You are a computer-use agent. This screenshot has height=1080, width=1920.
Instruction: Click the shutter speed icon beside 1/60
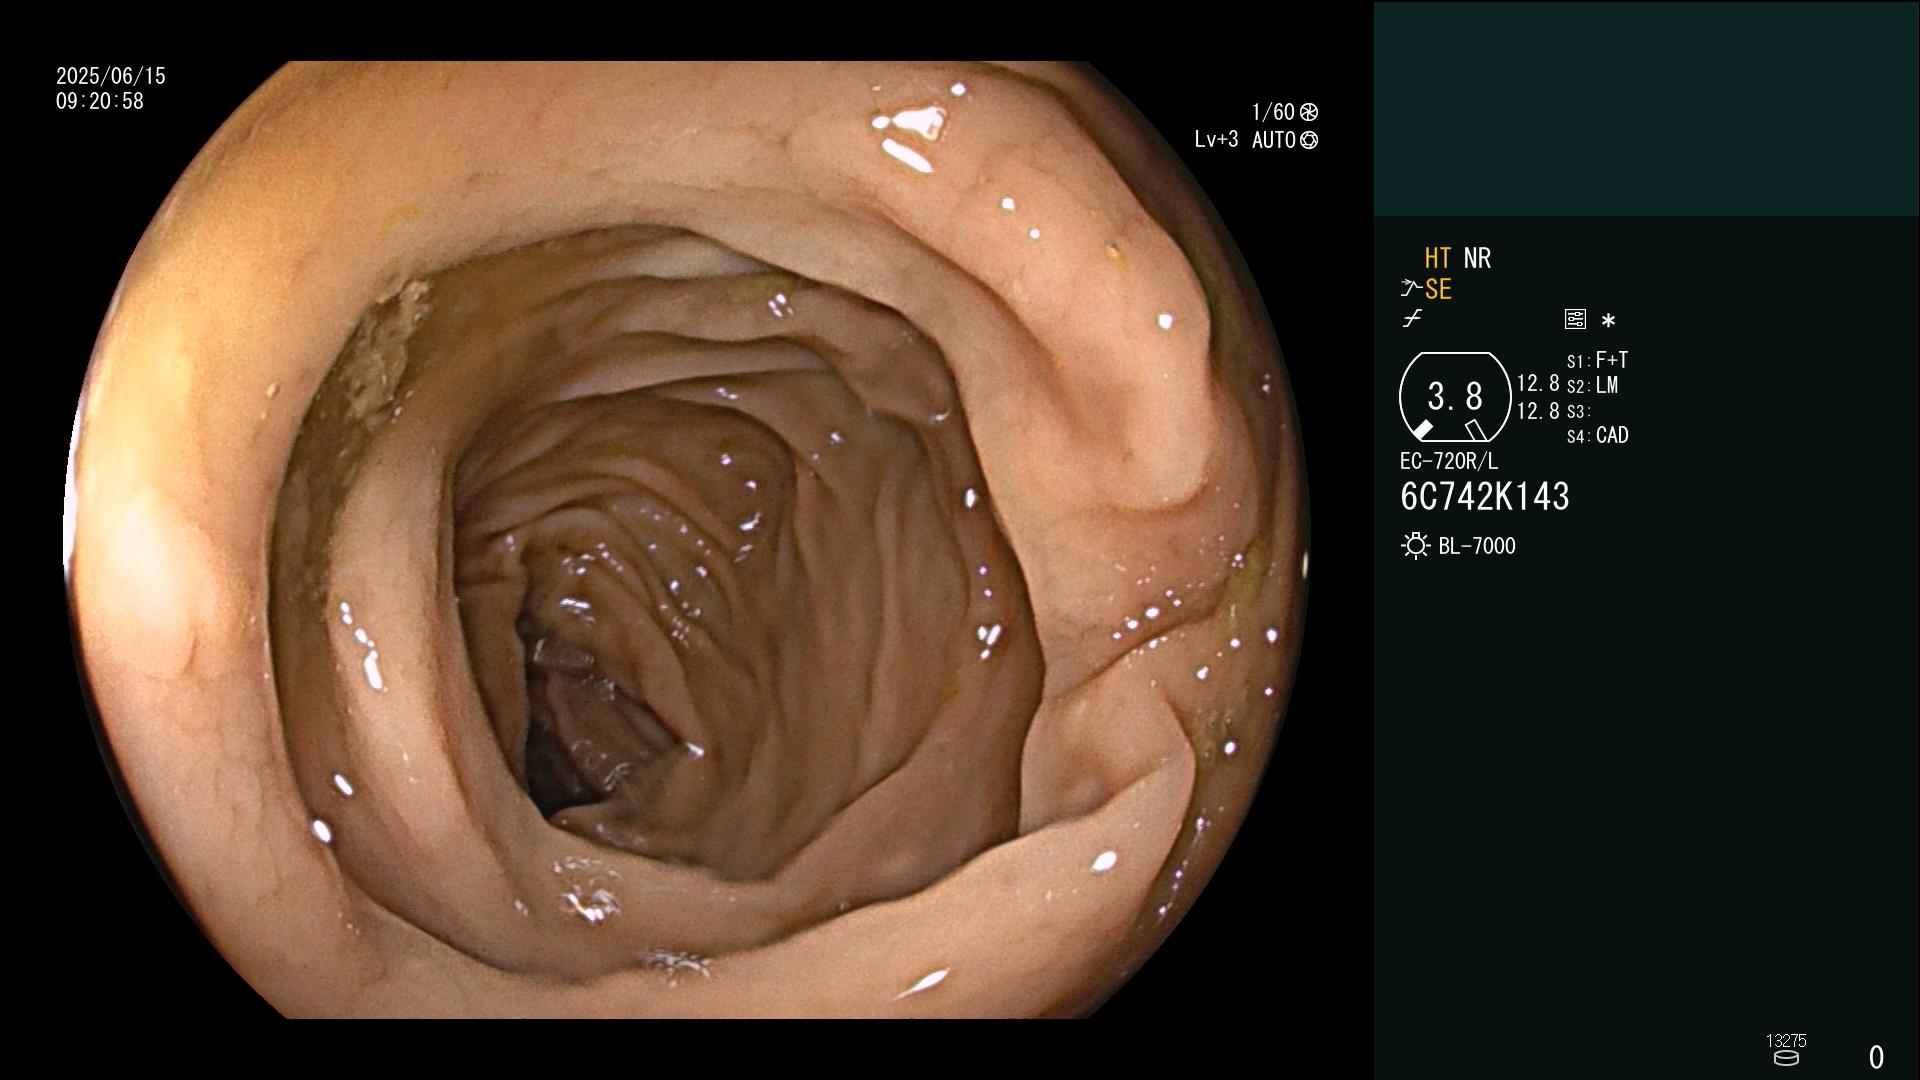1309,112
